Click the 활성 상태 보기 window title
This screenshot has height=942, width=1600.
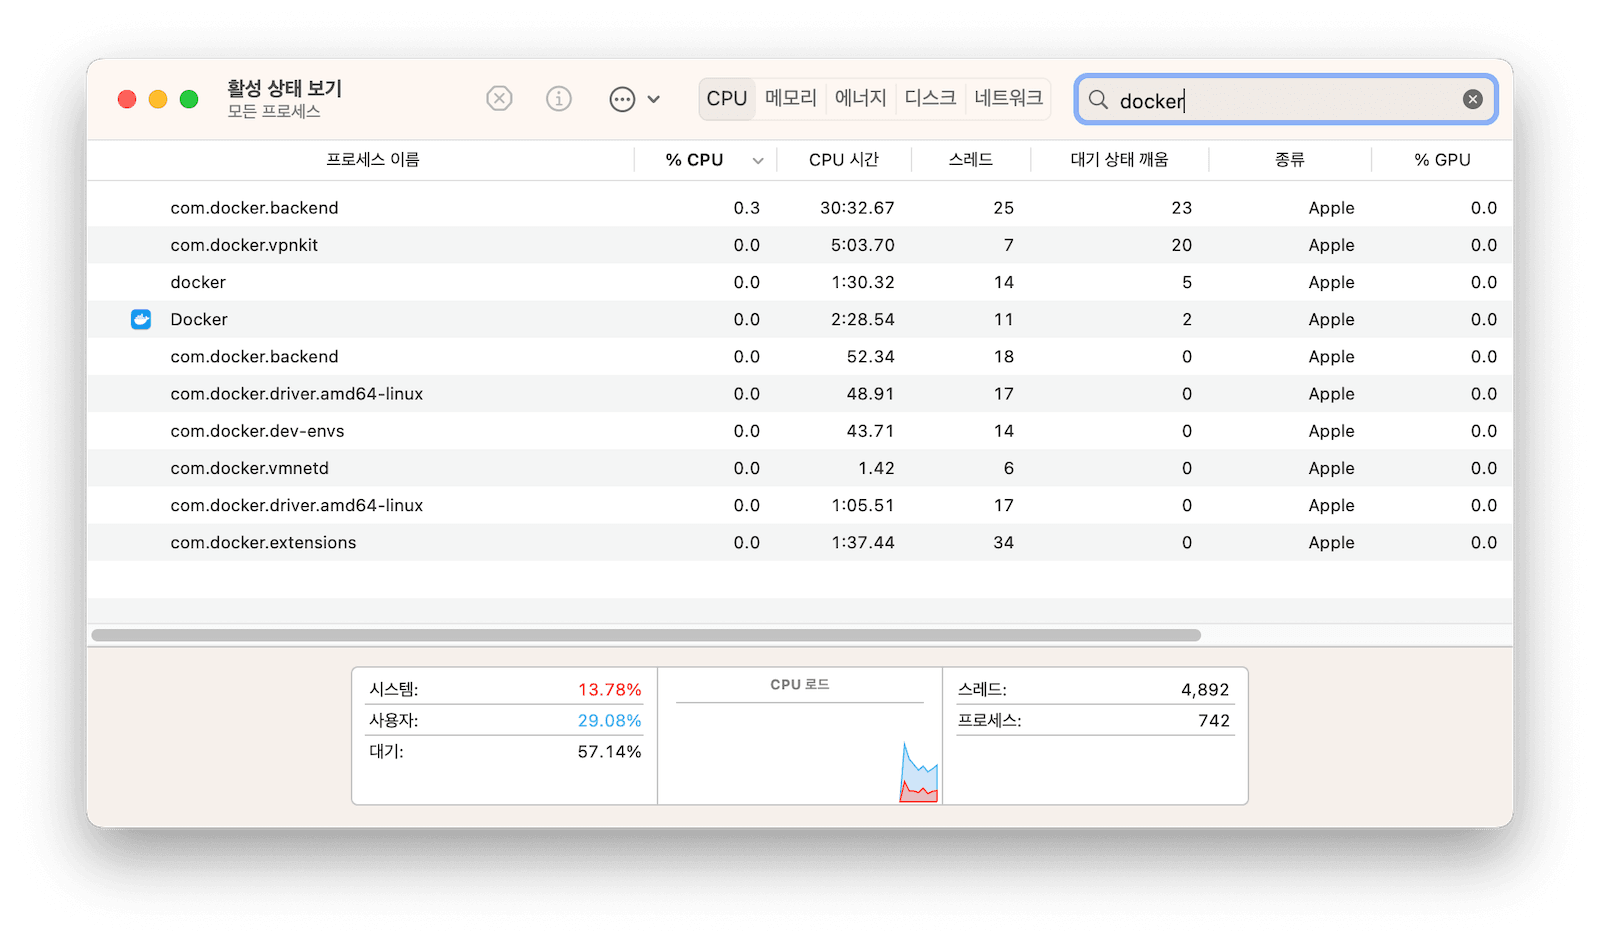pyautogui.click(x=285, y=88)
